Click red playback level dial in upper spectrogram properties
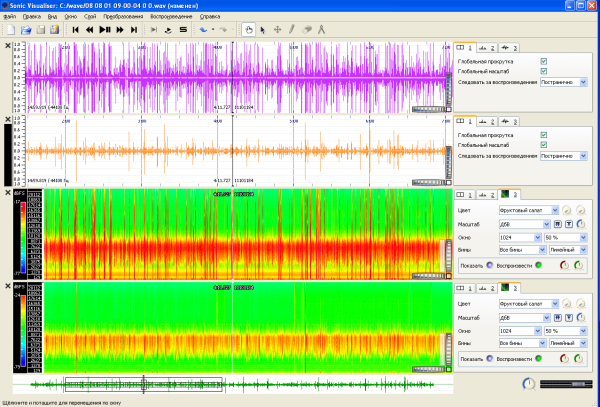This screenshot has width=600, height=407. point(564,265)
